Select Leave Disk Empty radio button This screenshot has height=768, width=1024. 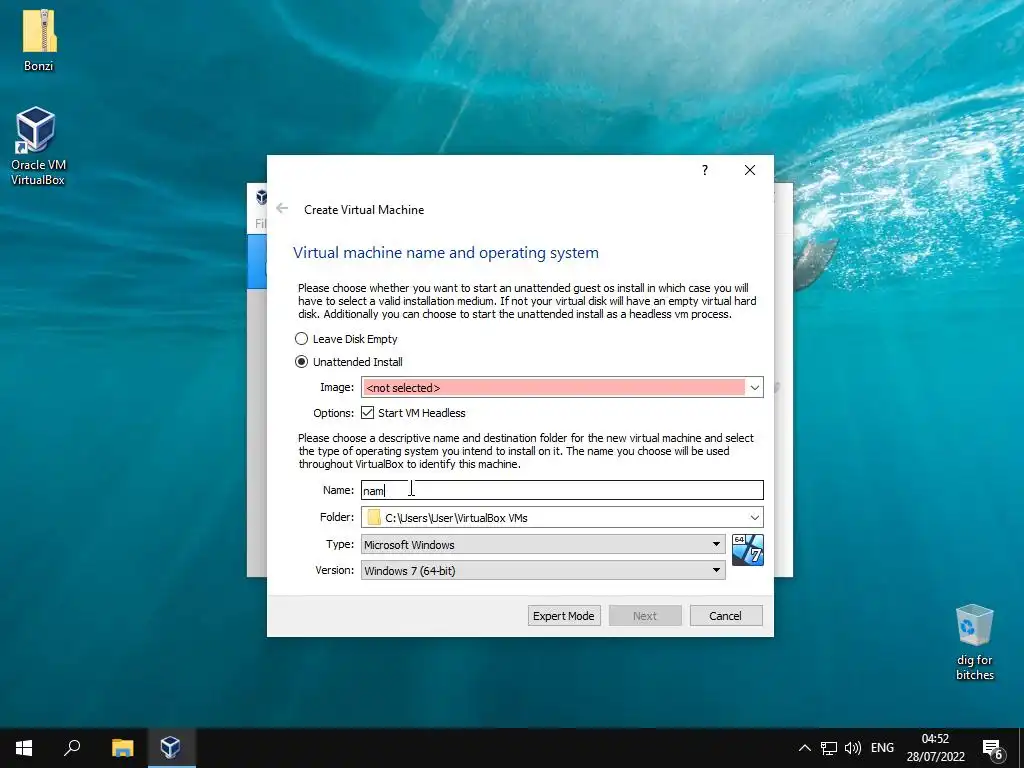tap(301, 339)
